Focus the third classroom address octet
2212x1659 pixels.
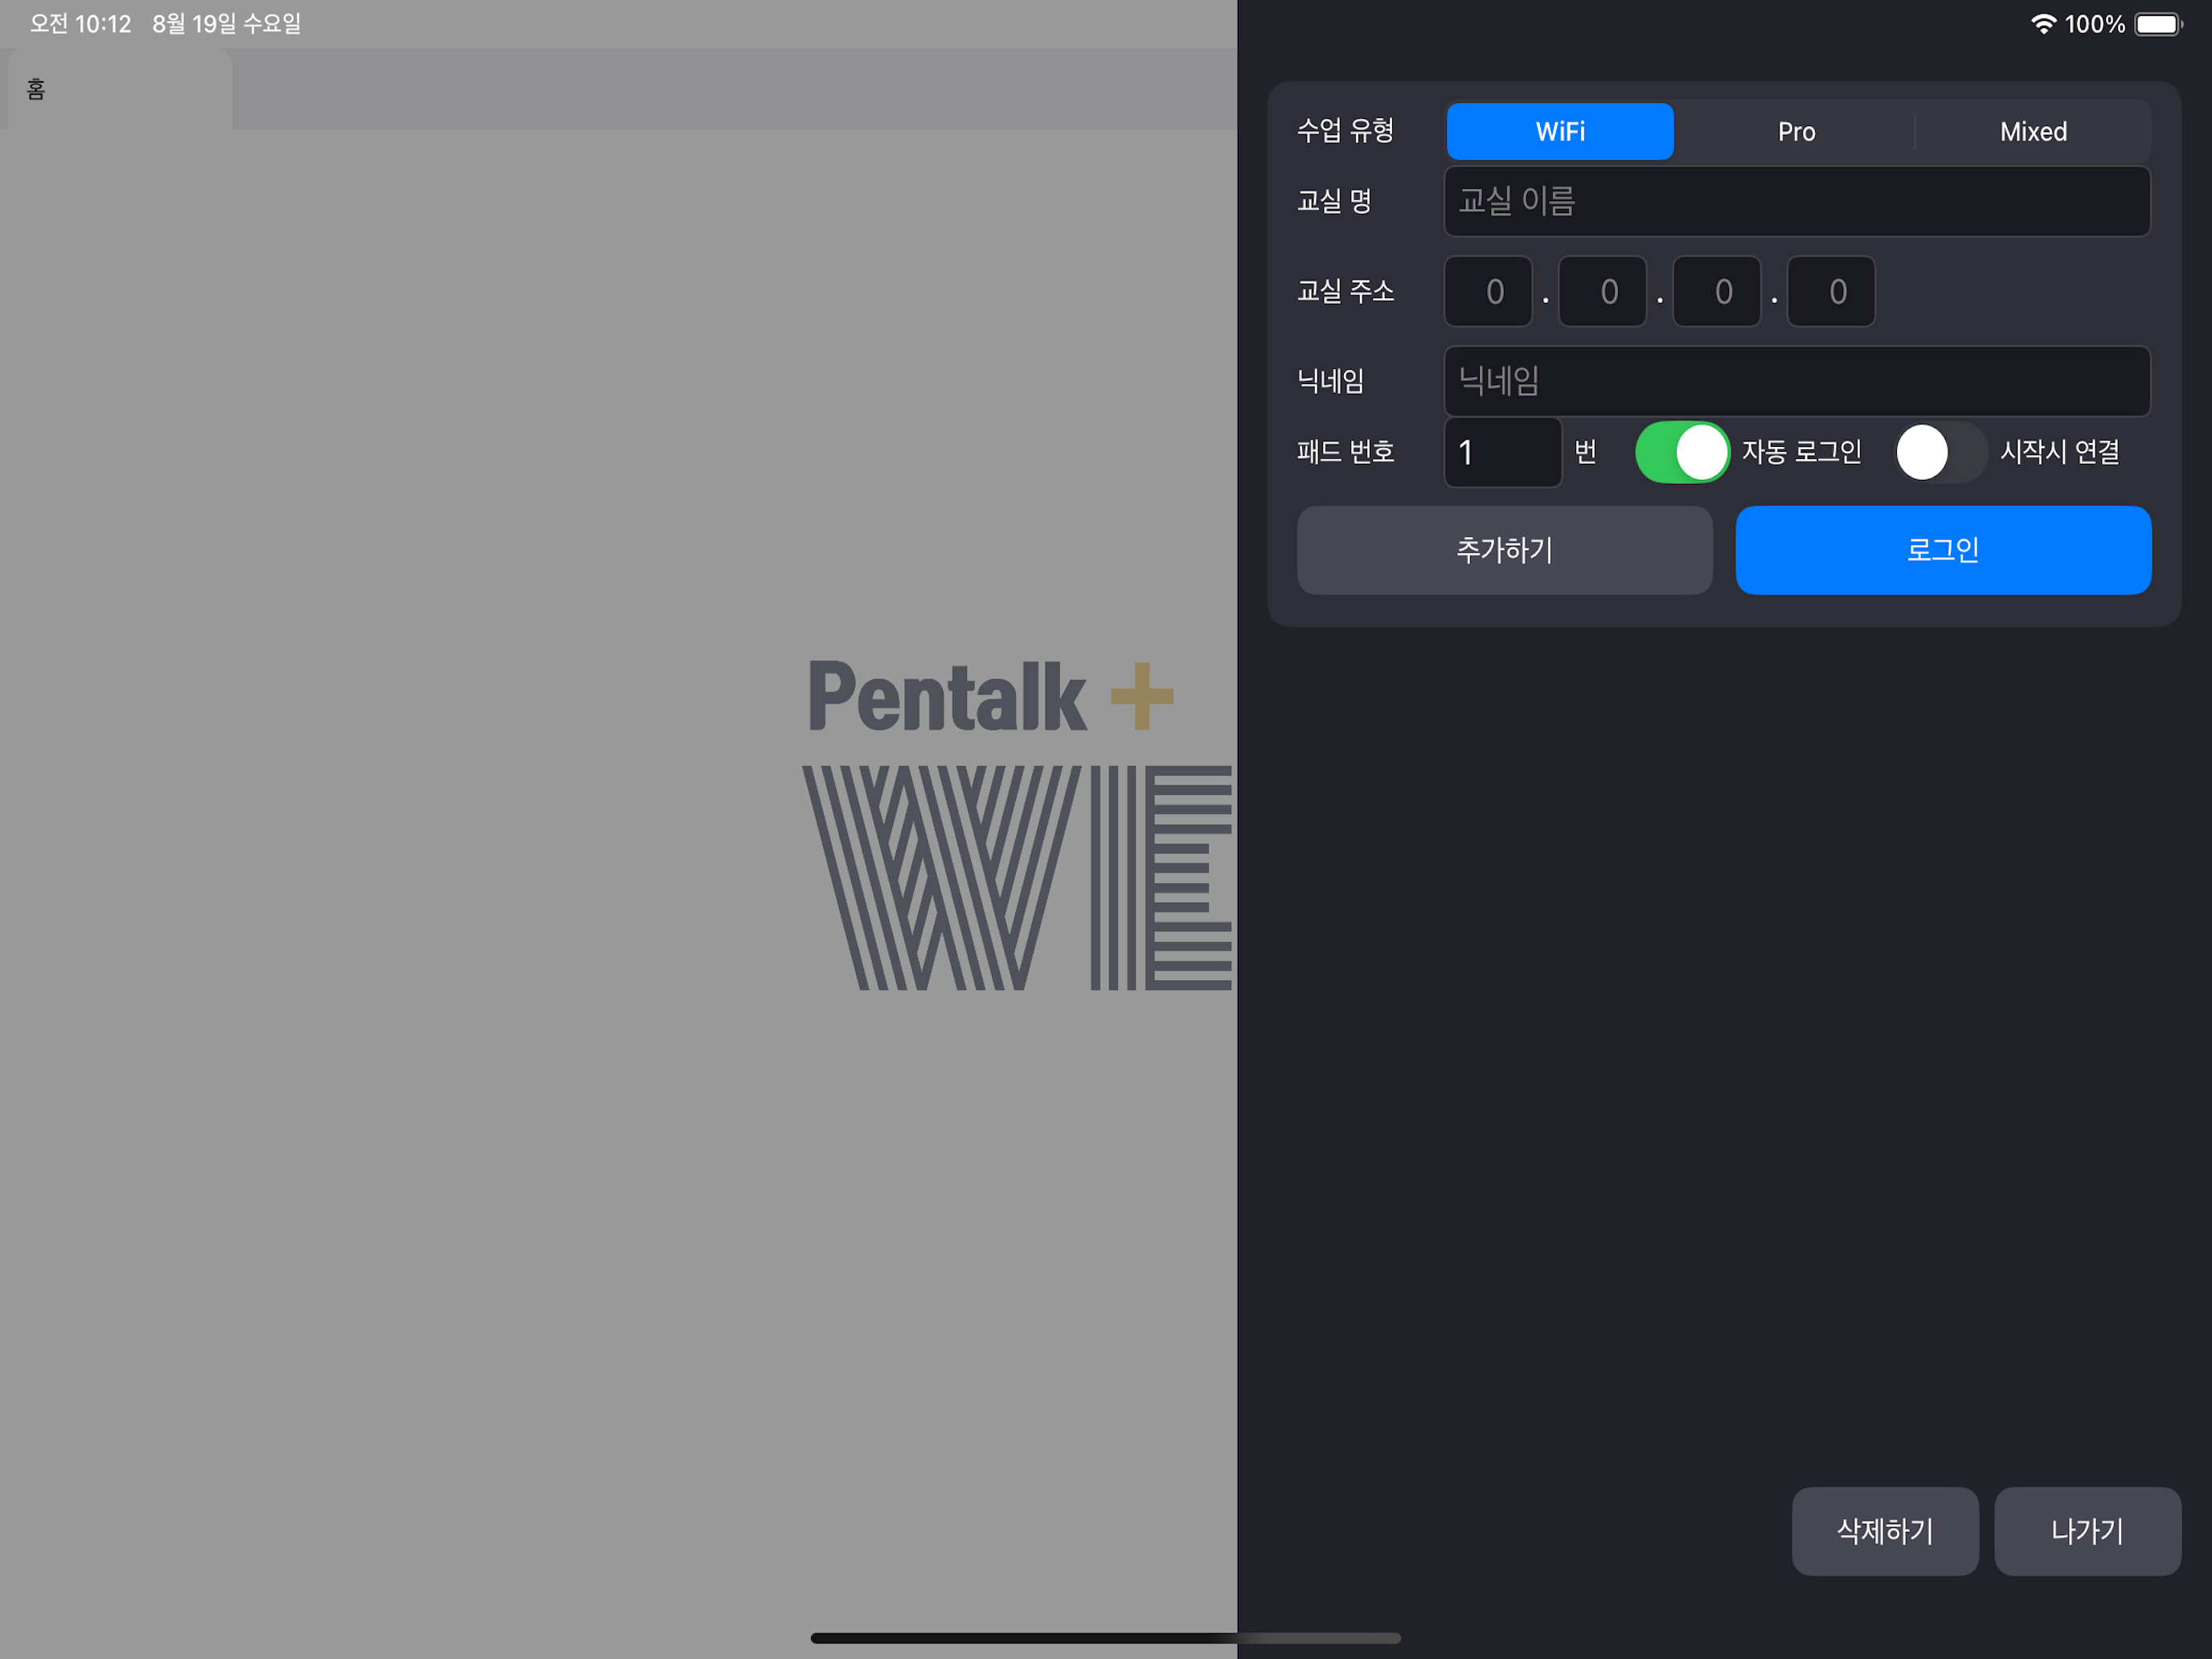1716,291
